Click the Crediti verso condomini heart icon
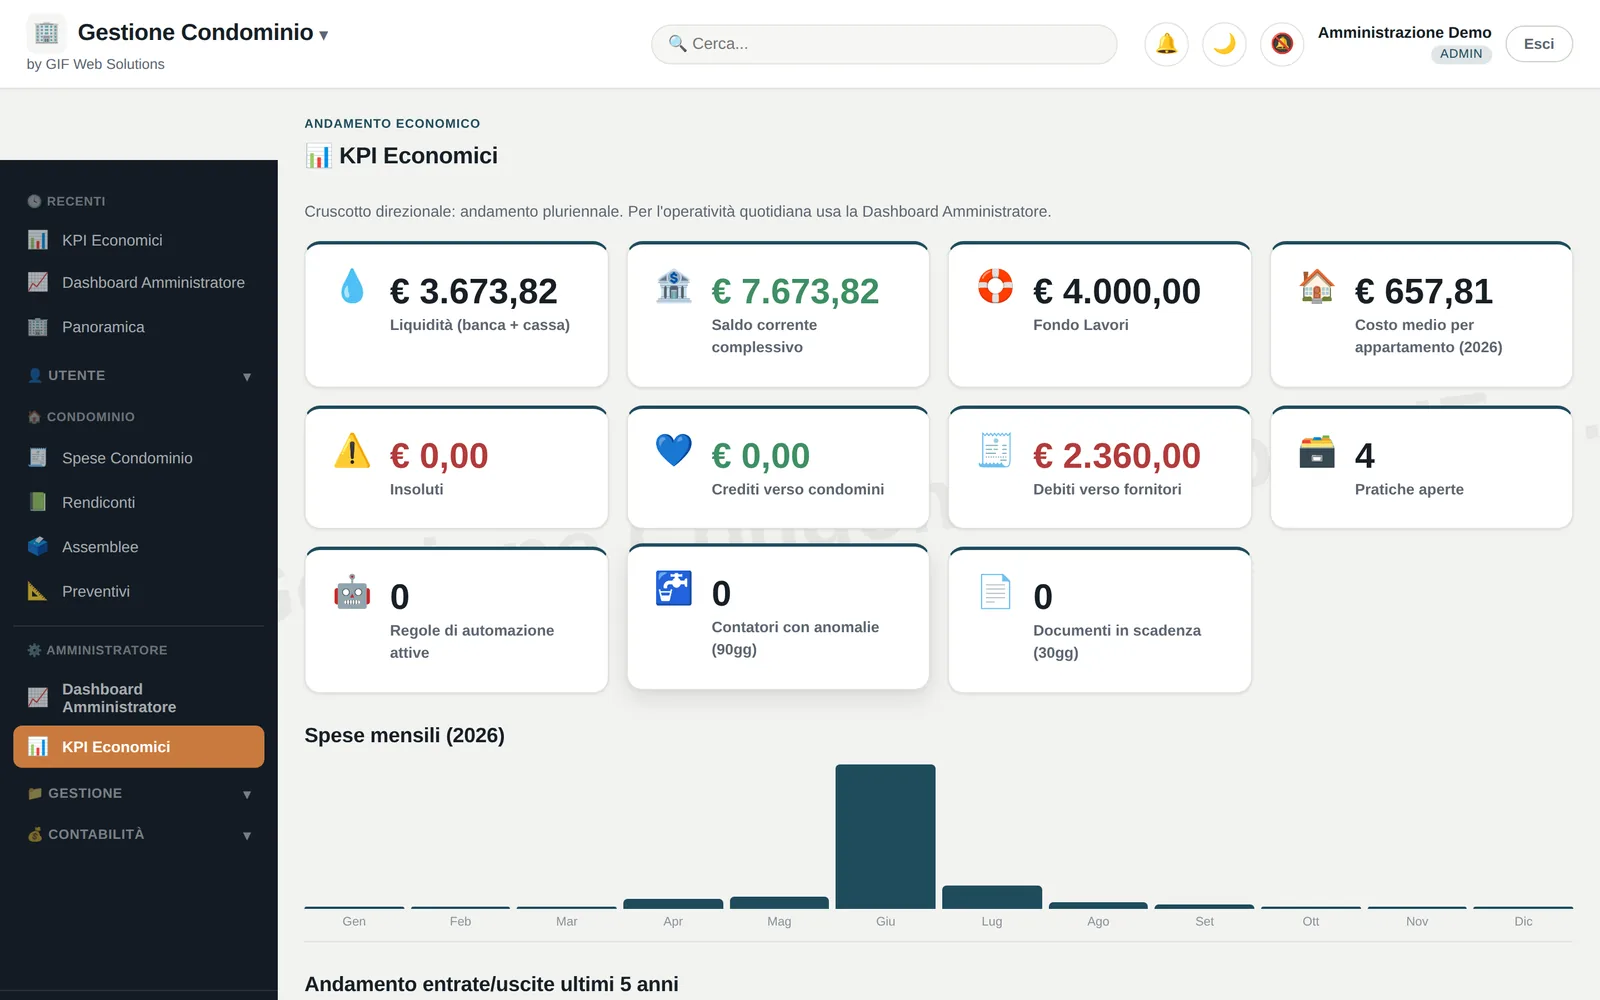1600x1000 pixels. pos(674,450)
